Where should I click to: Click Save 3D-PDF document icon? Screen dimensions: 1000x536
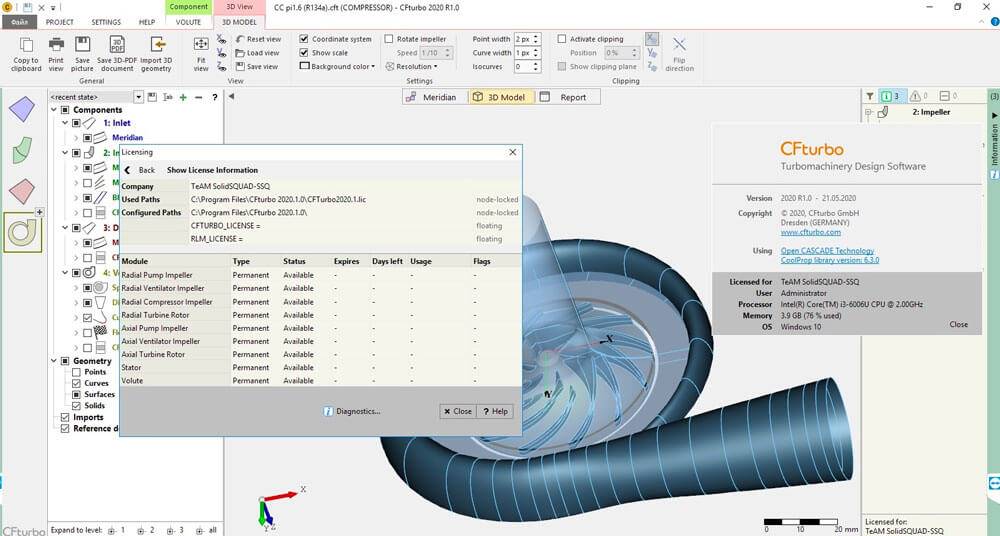(x=116, y=45)
